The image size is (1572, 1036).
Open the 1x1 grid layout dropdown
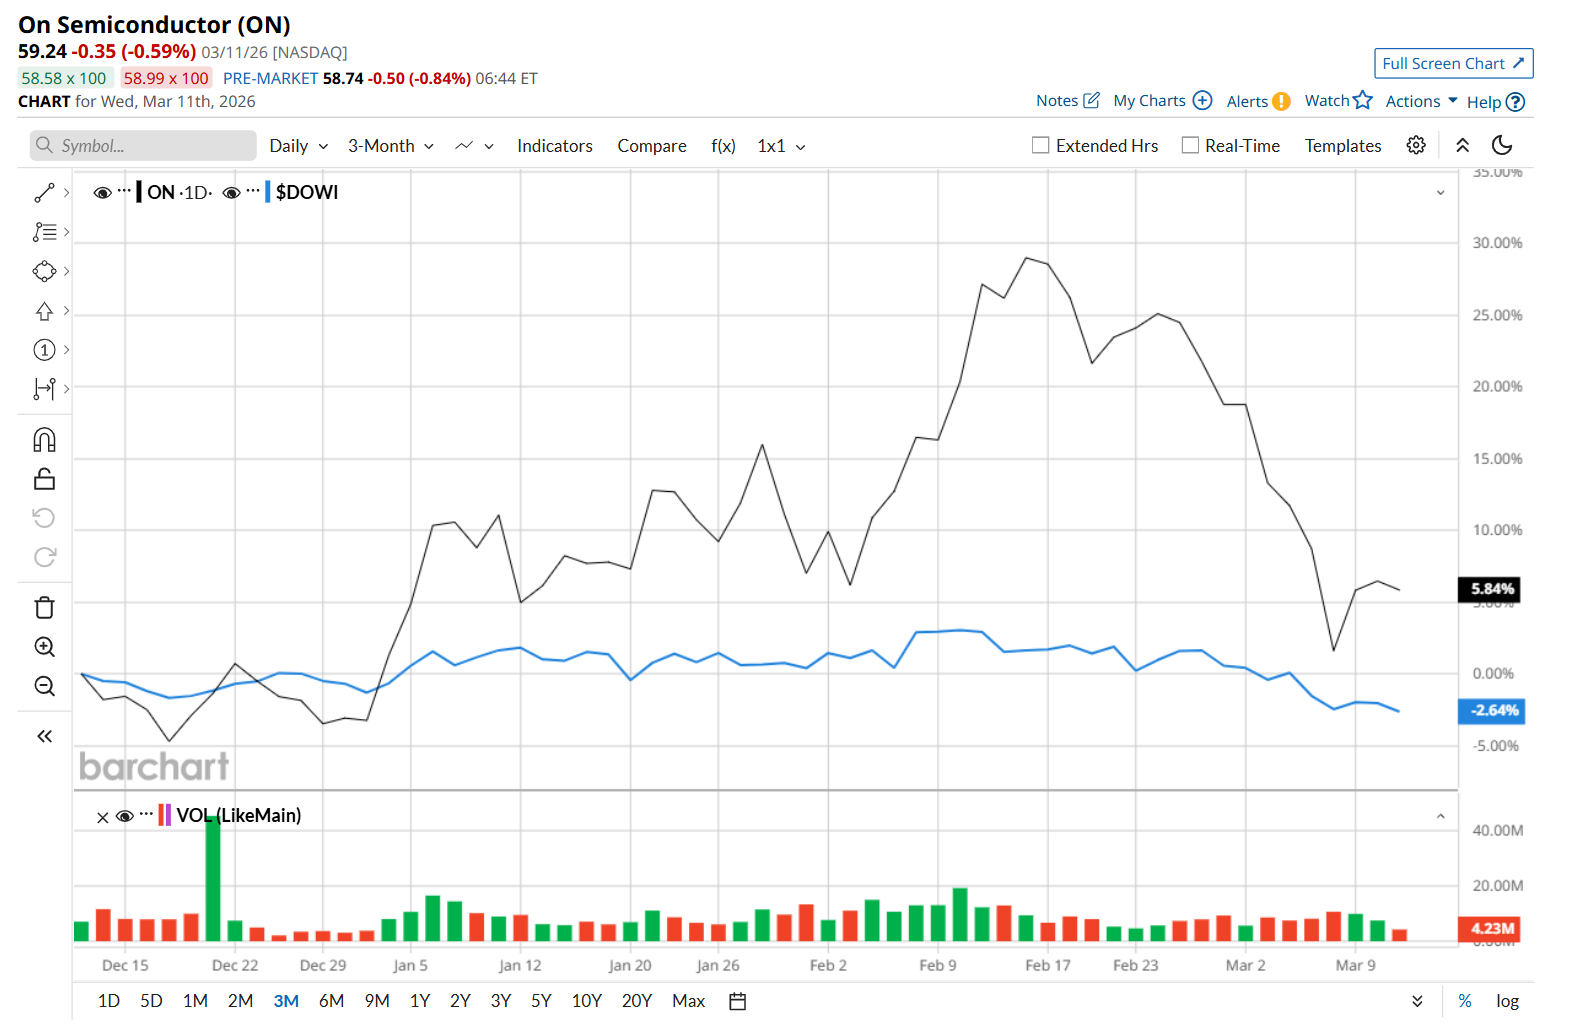point(781,146)
